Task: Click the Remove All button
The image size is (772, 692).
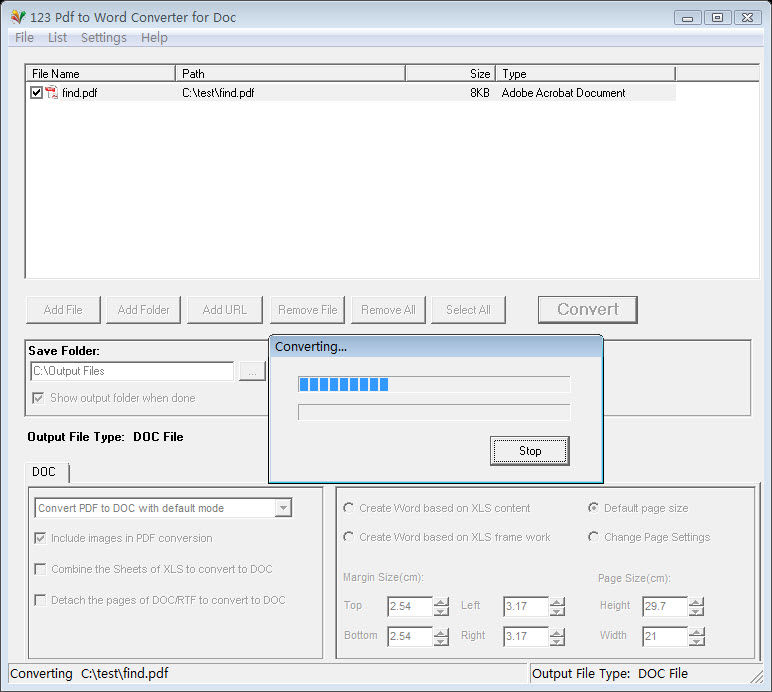Action: pos(388,310)
